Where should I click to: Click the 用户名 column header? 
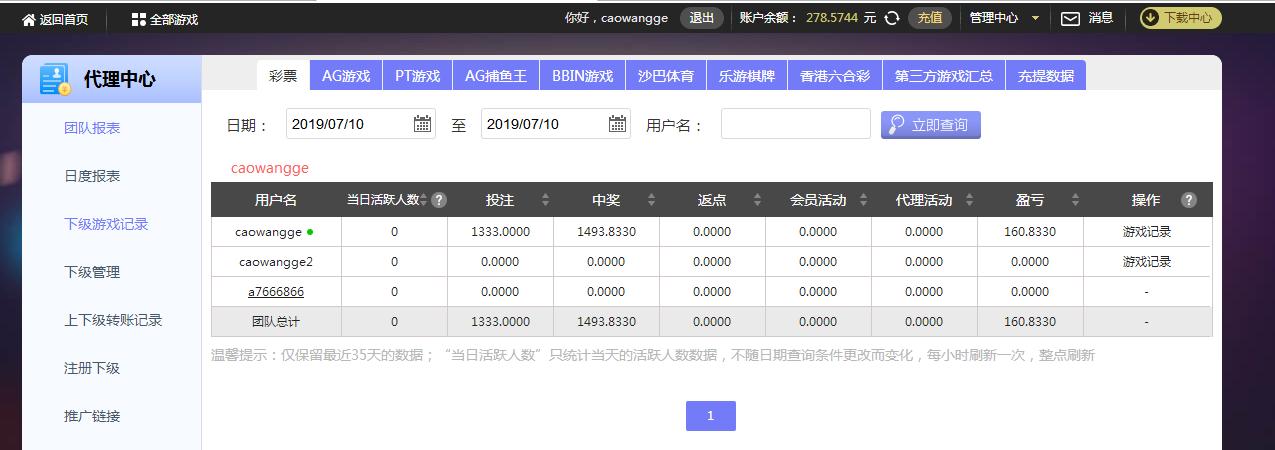tap(276, 200)
